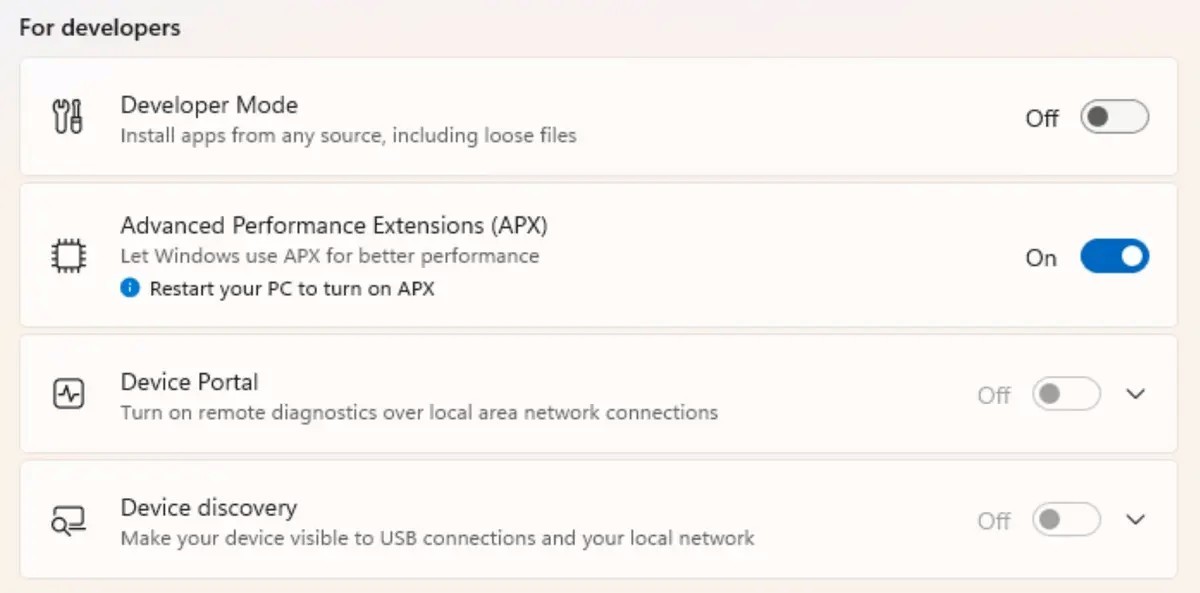Turn on the Developer Mode toggle

pos(1114,118)
